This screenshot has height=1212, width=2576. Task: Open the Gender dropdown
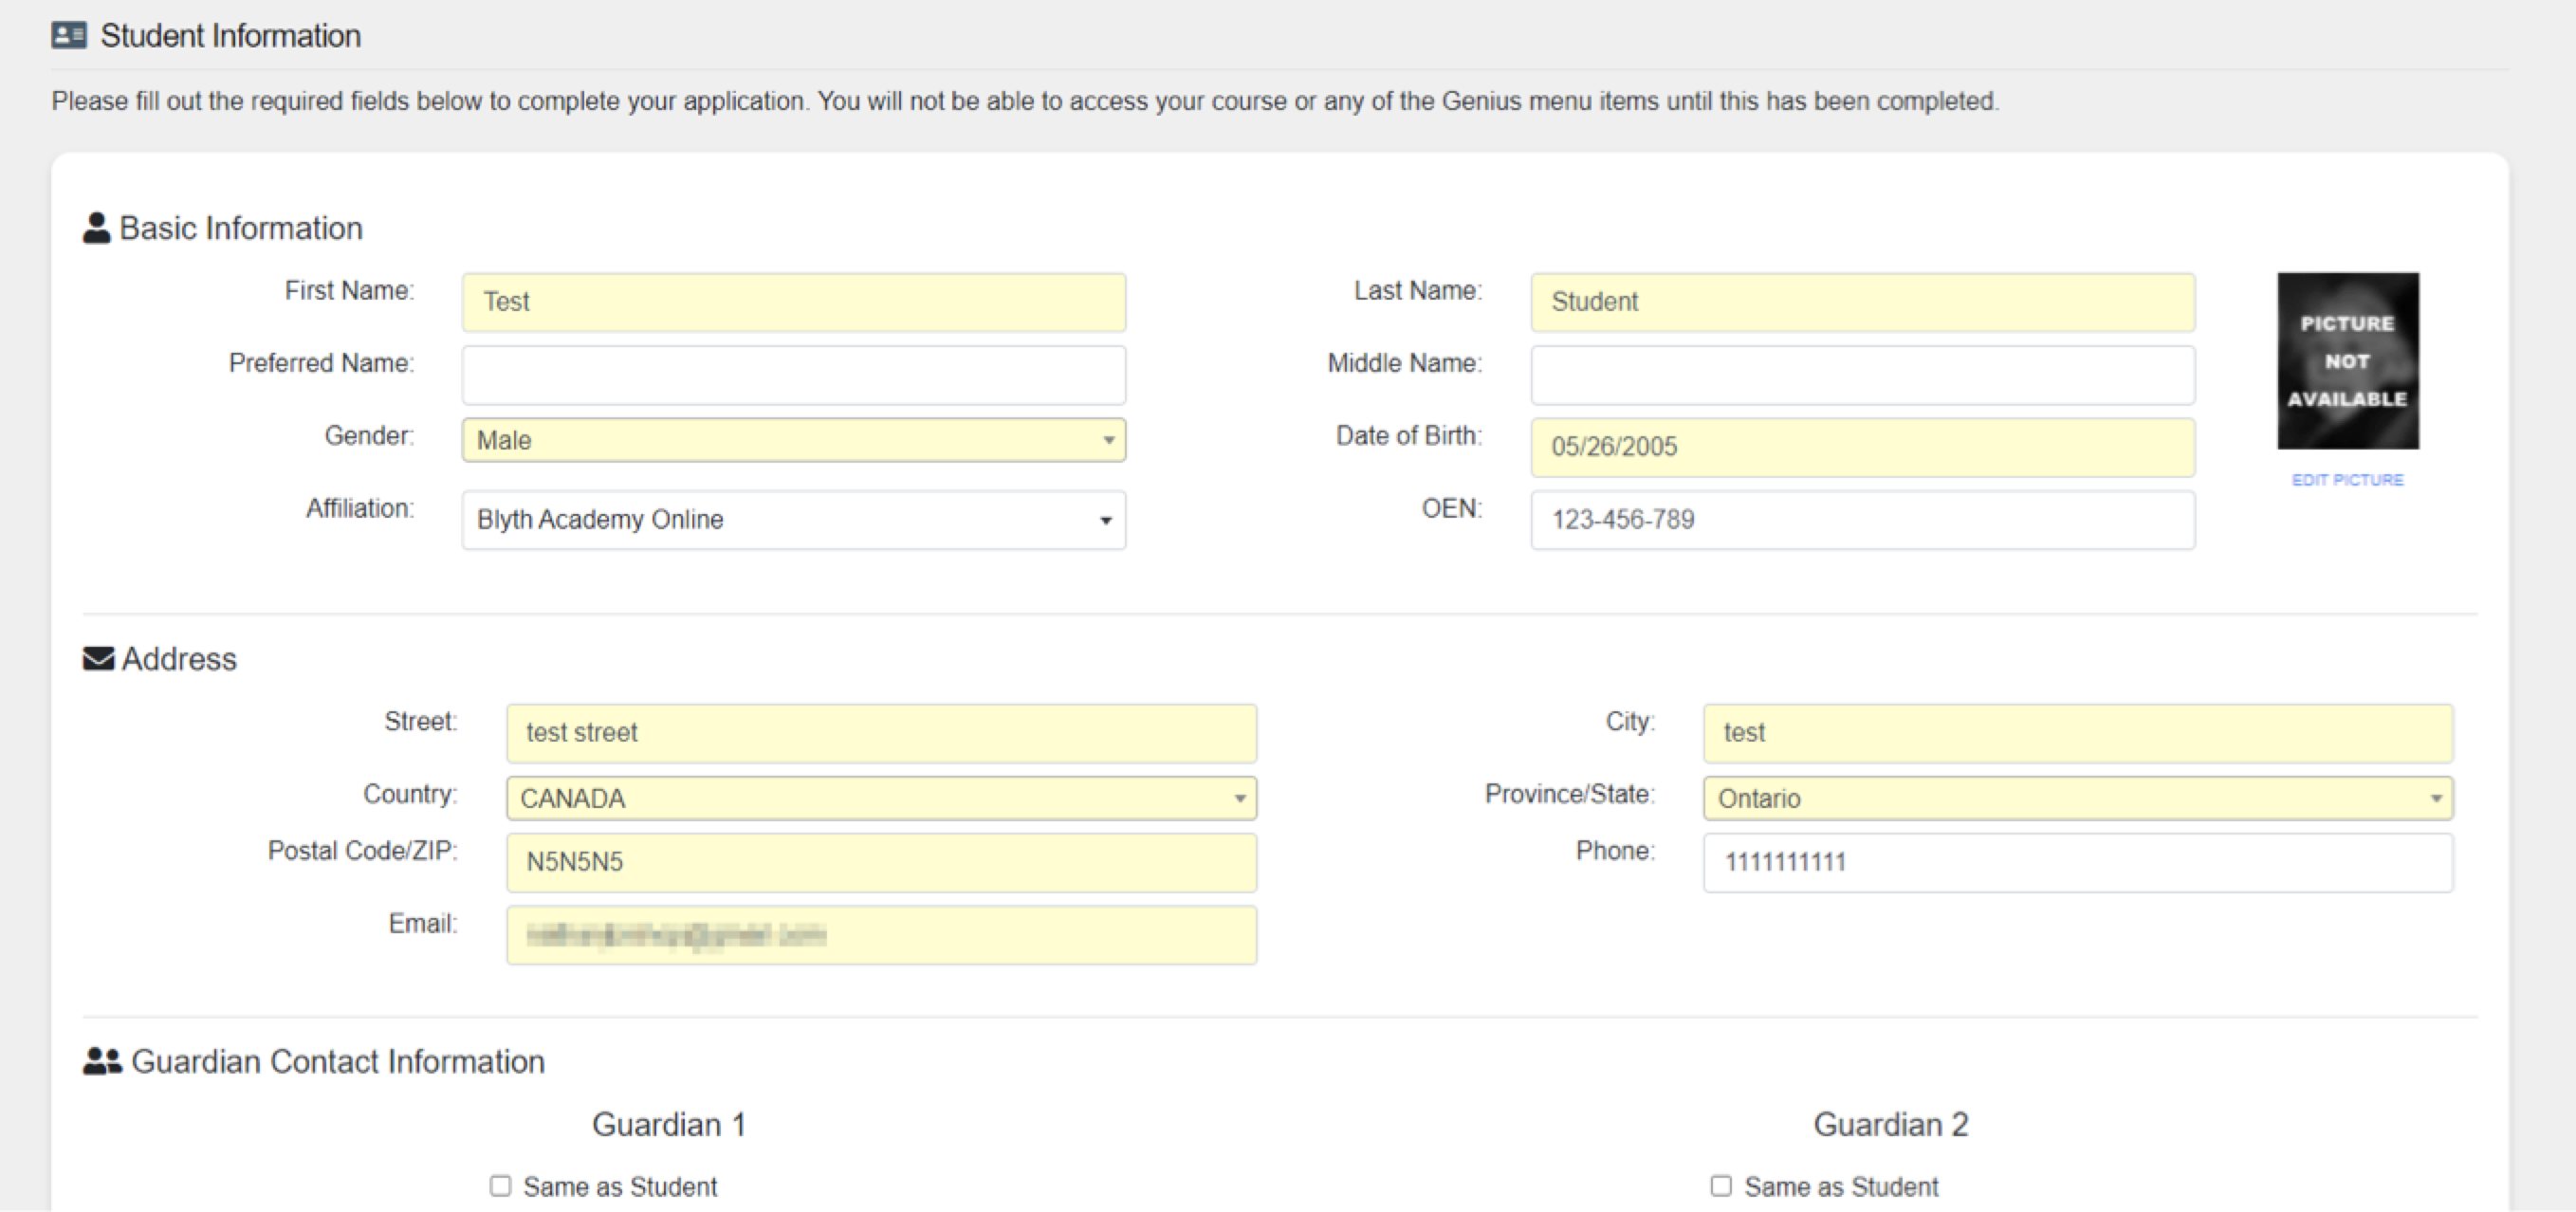793,440
